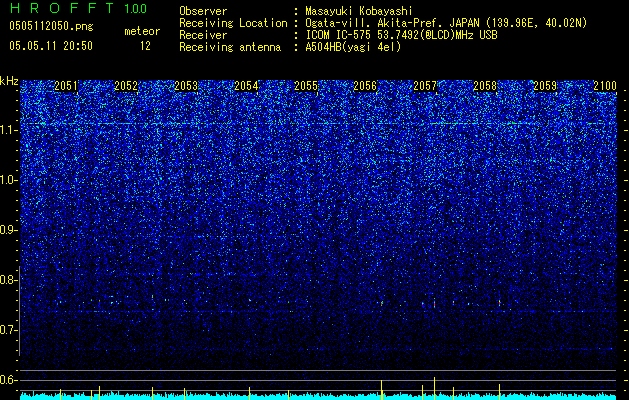Click the date stamp 05.05.11 20:50
Image resolution: width=629 pixels, height=400 pixels.
coord(51,46)
